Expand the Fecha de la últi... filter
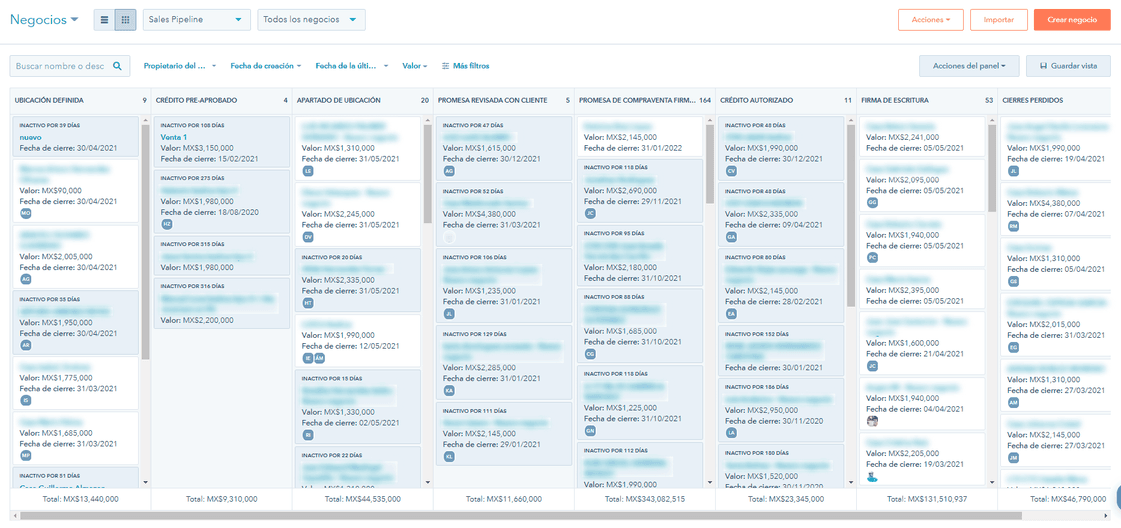Image resolution: width=1121 pixels, height=528 pixels. (352, 66)
